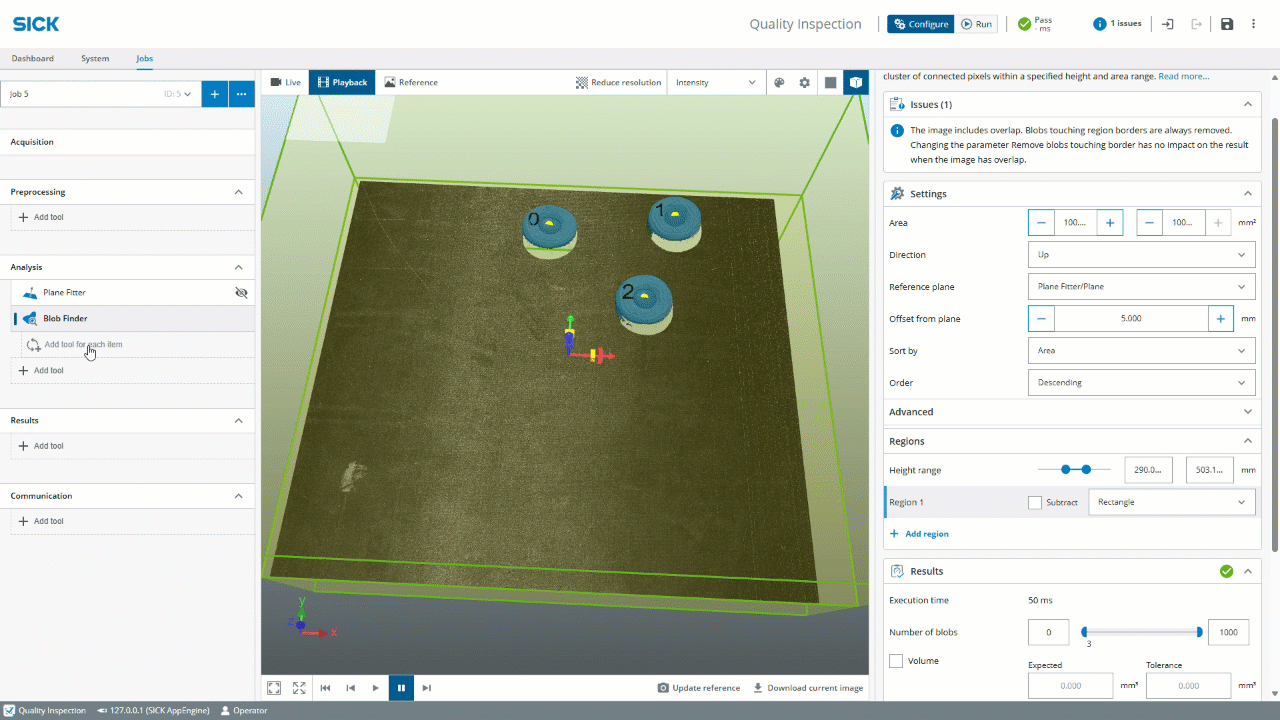Open the color palette settings icon
Screen dimensions: 1280x720
click(x=780, y=83)
